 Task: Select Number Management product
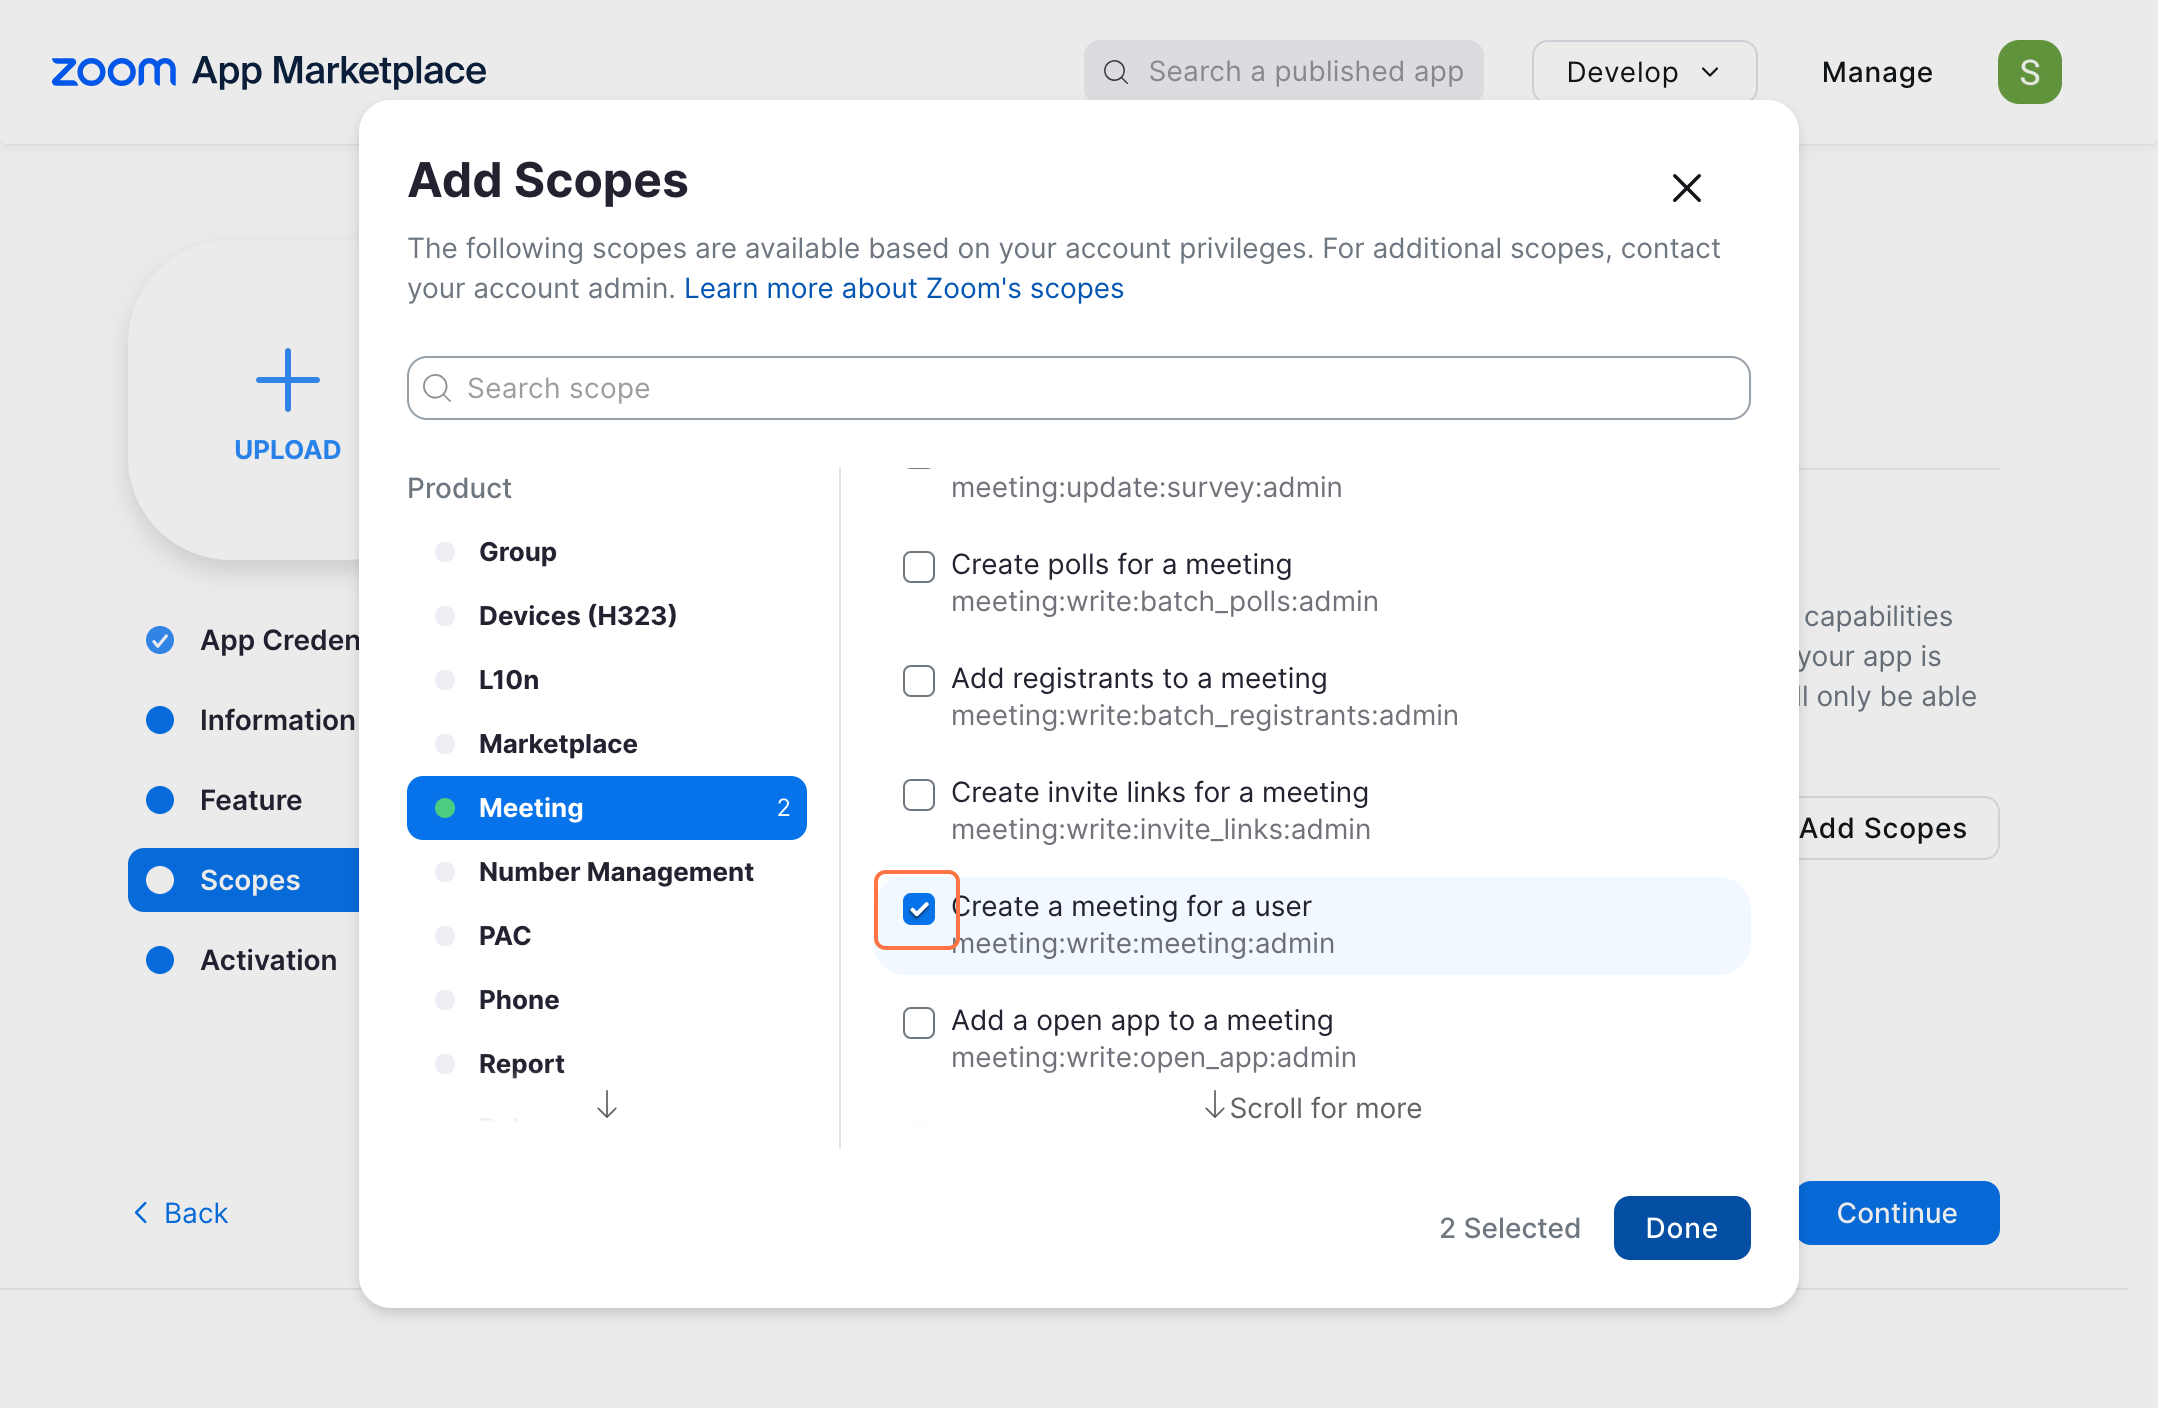[x=607, y=872]
